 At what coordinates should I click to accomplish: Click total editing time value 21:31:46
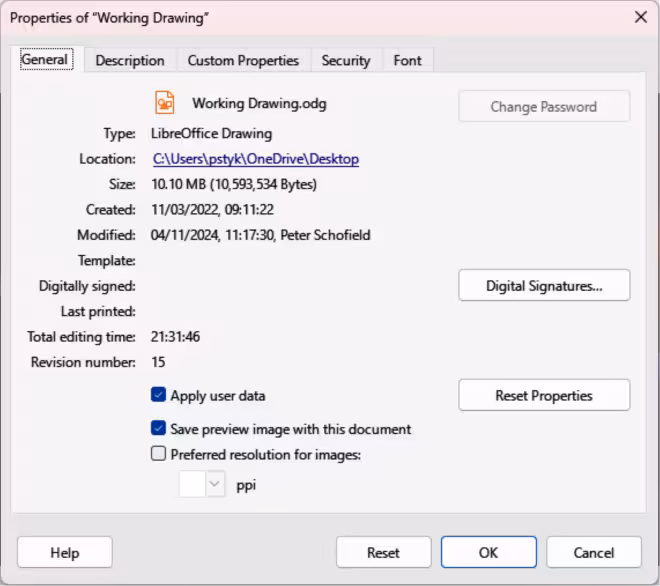pyautogui.click(x=175, y=336)
